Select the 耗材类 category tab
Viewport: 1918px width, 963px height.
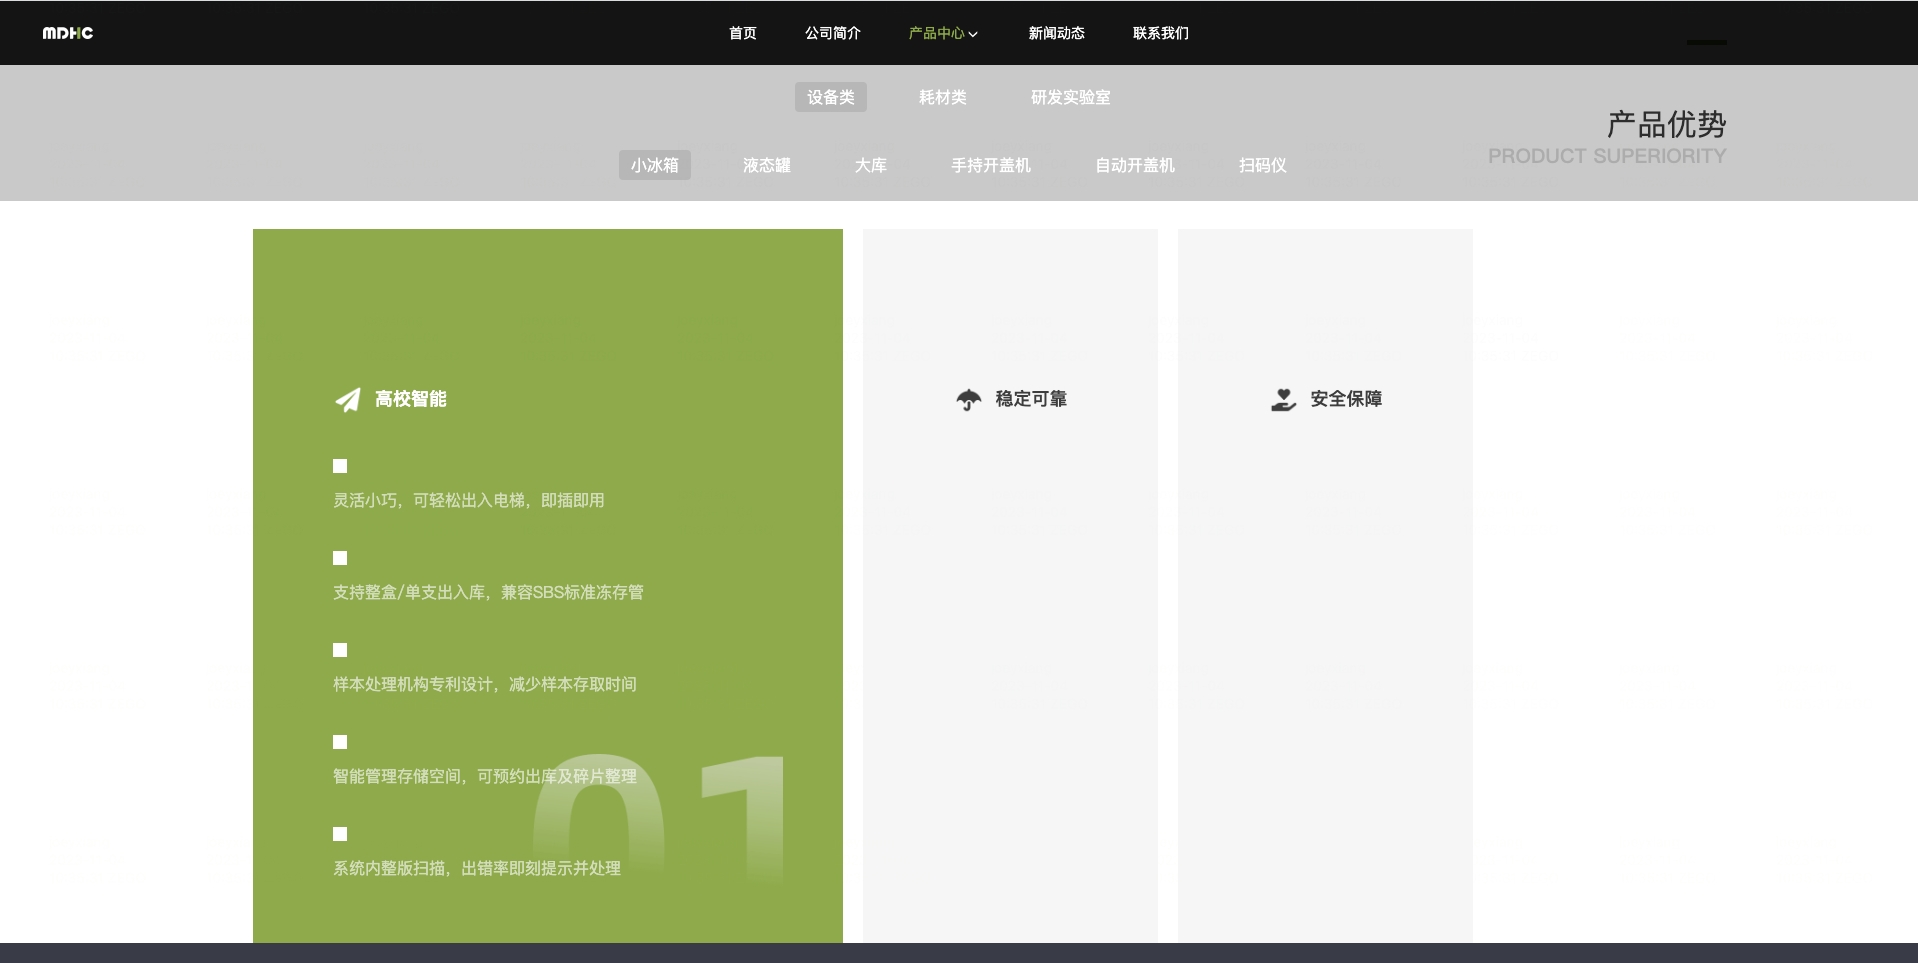coord(943,97)
